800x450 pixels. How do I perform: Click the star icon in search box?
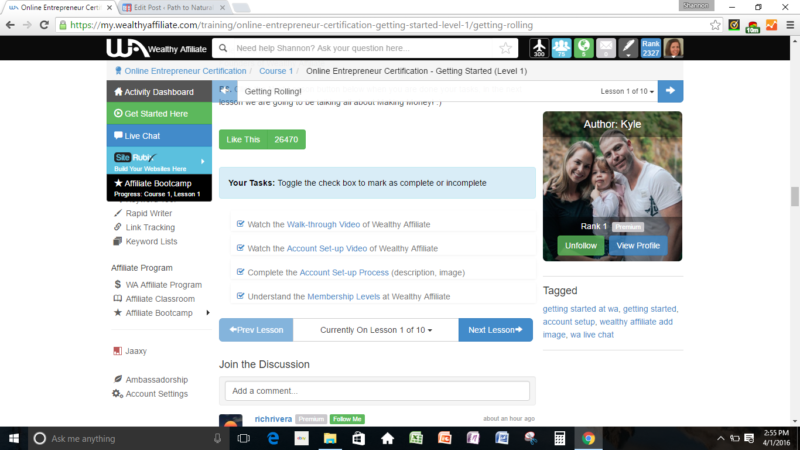point(505,48)
